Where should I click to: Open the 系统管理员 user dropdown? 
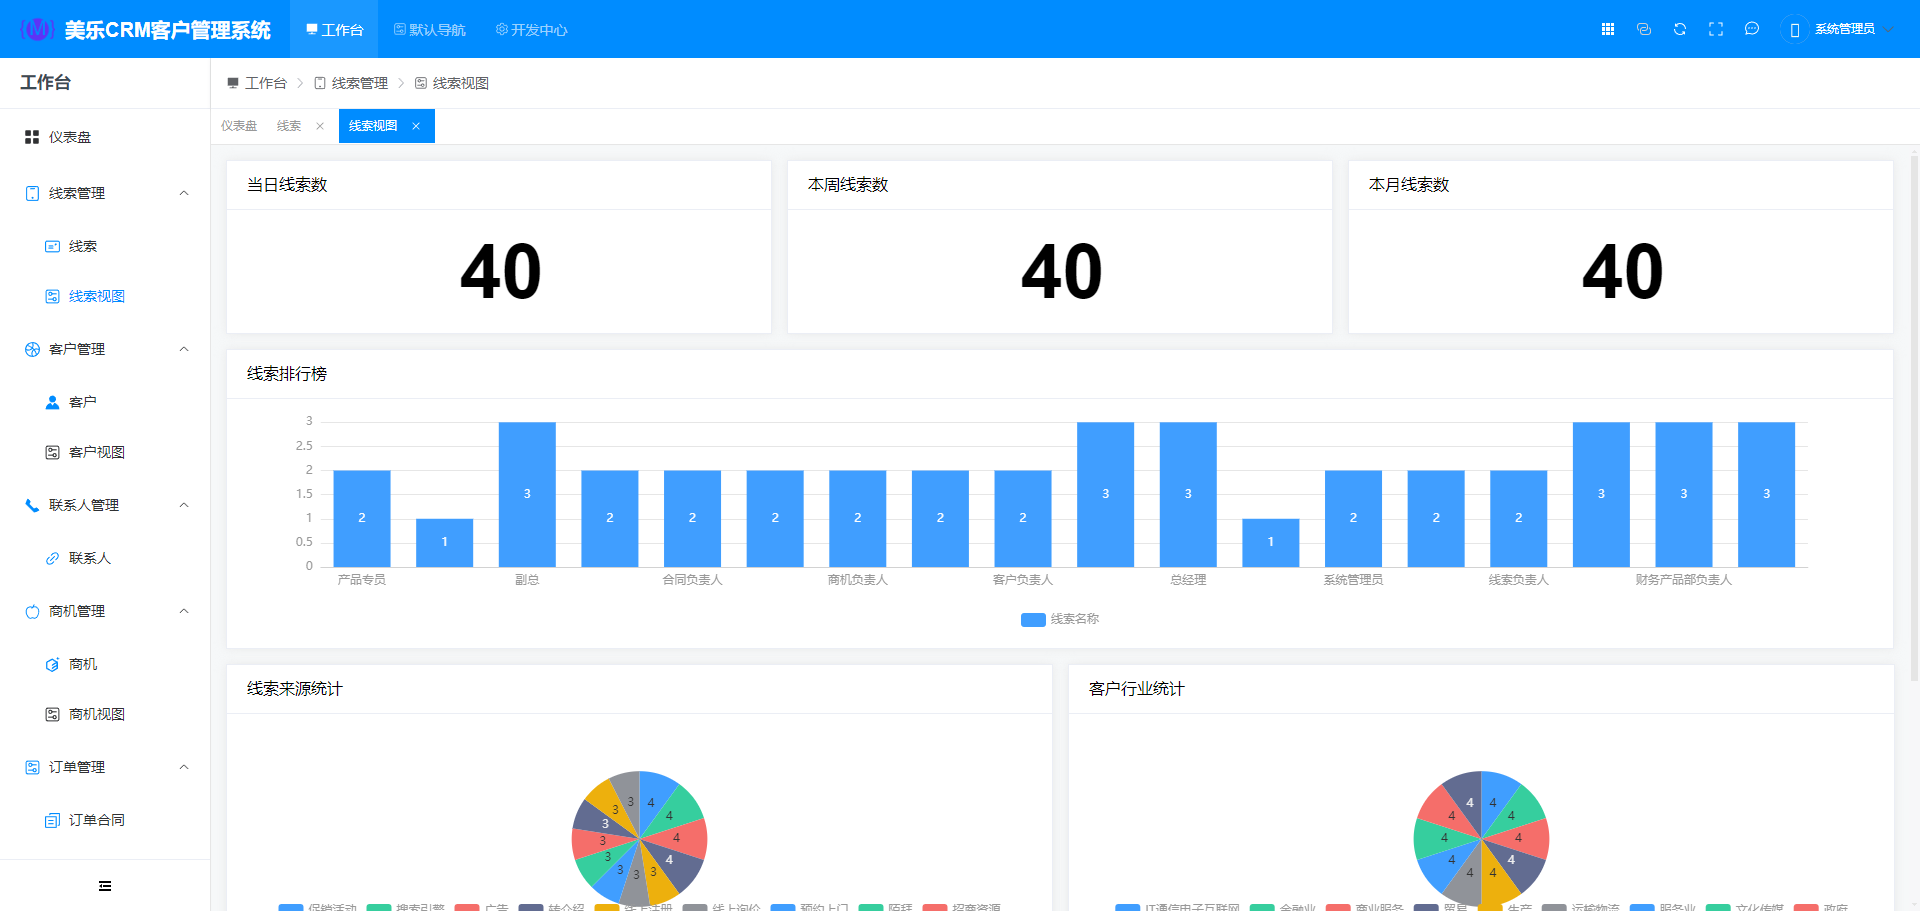click(x=1843, y=29)
